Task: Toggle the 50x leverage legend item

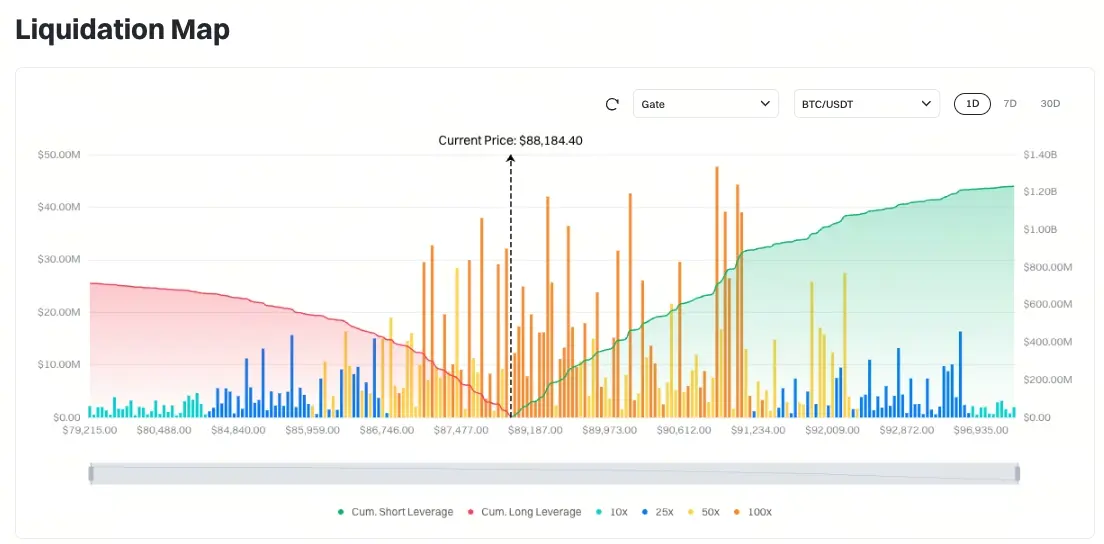Action: [704, 512]
